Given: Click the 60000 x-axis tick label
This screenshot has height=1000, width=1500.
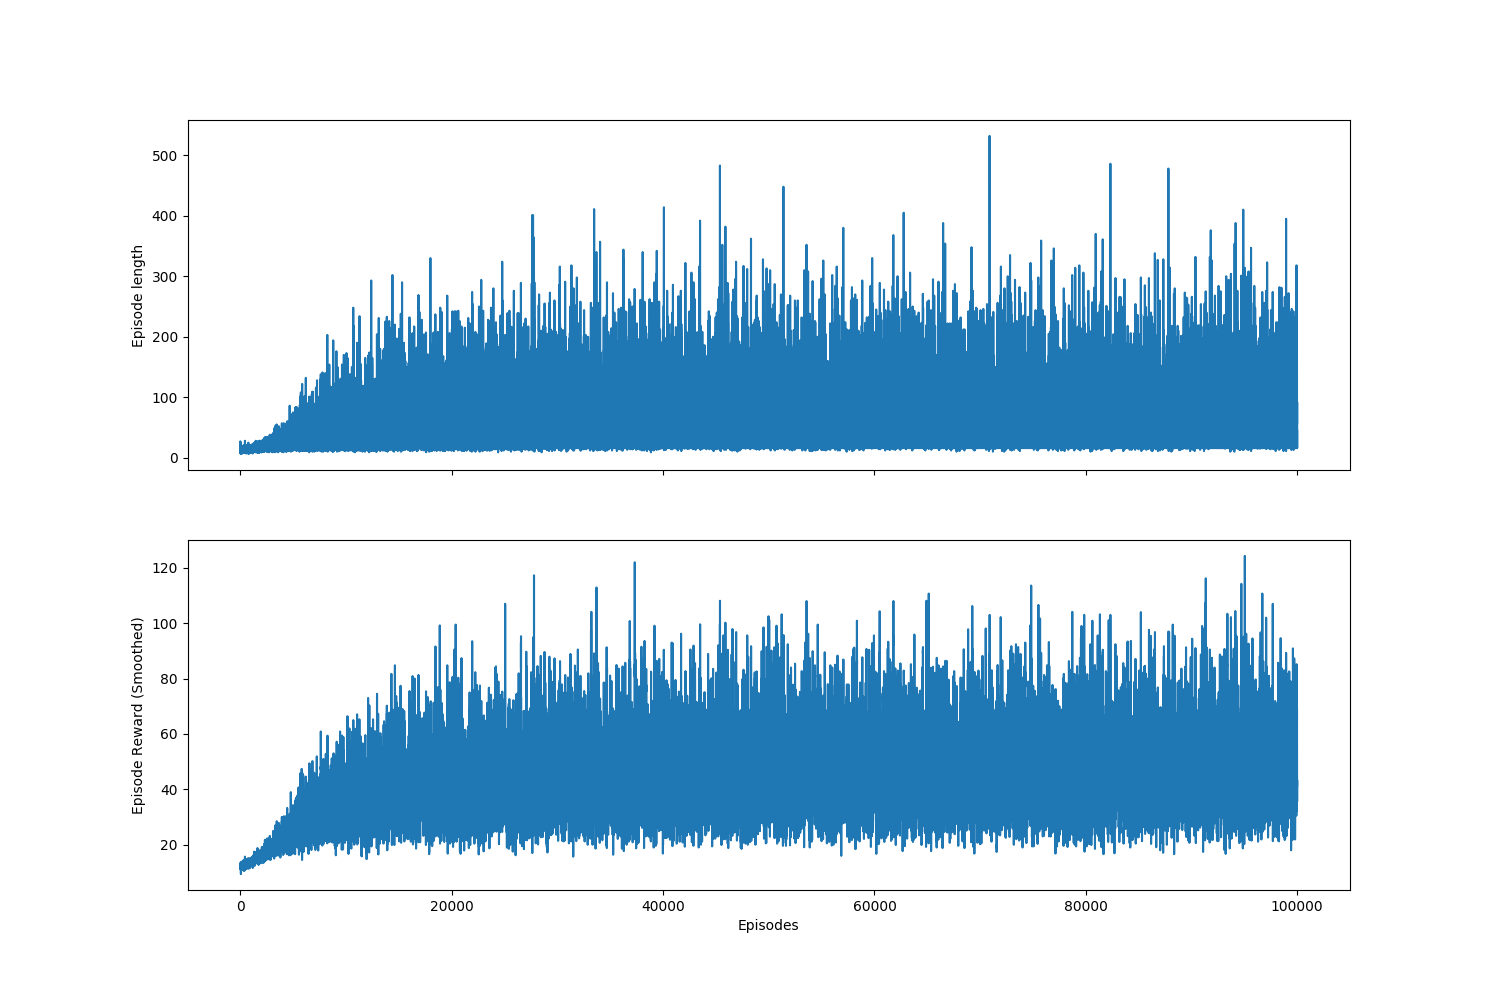Looking at the screenshot, I should (874, 905).
